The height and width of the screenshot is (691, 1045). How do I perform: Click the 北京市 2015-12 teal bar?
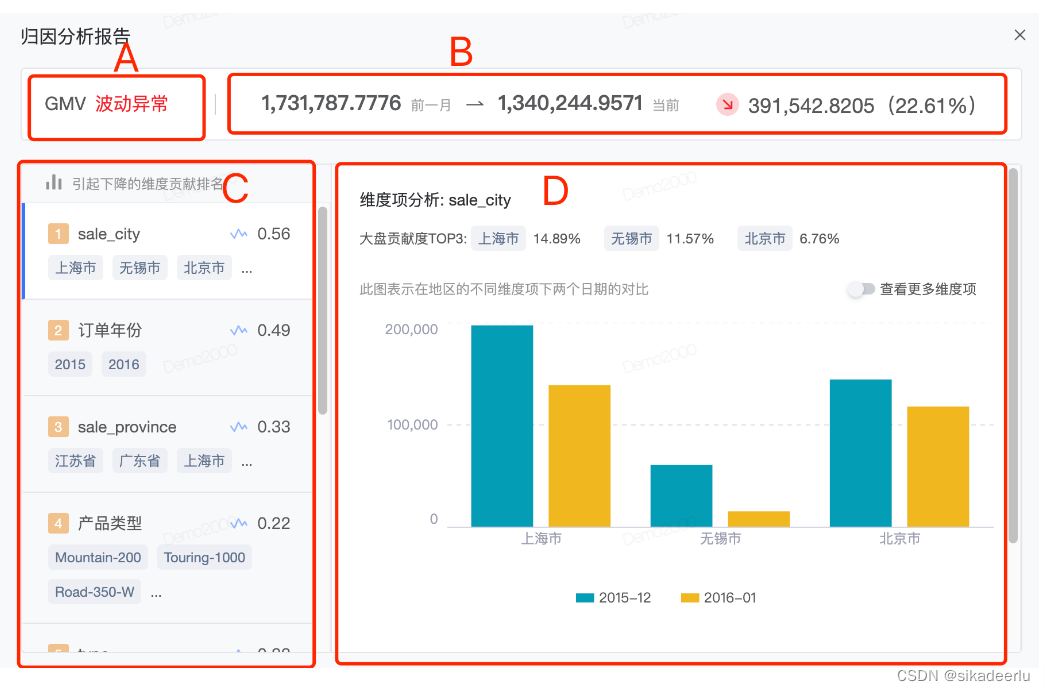point(860,453)
